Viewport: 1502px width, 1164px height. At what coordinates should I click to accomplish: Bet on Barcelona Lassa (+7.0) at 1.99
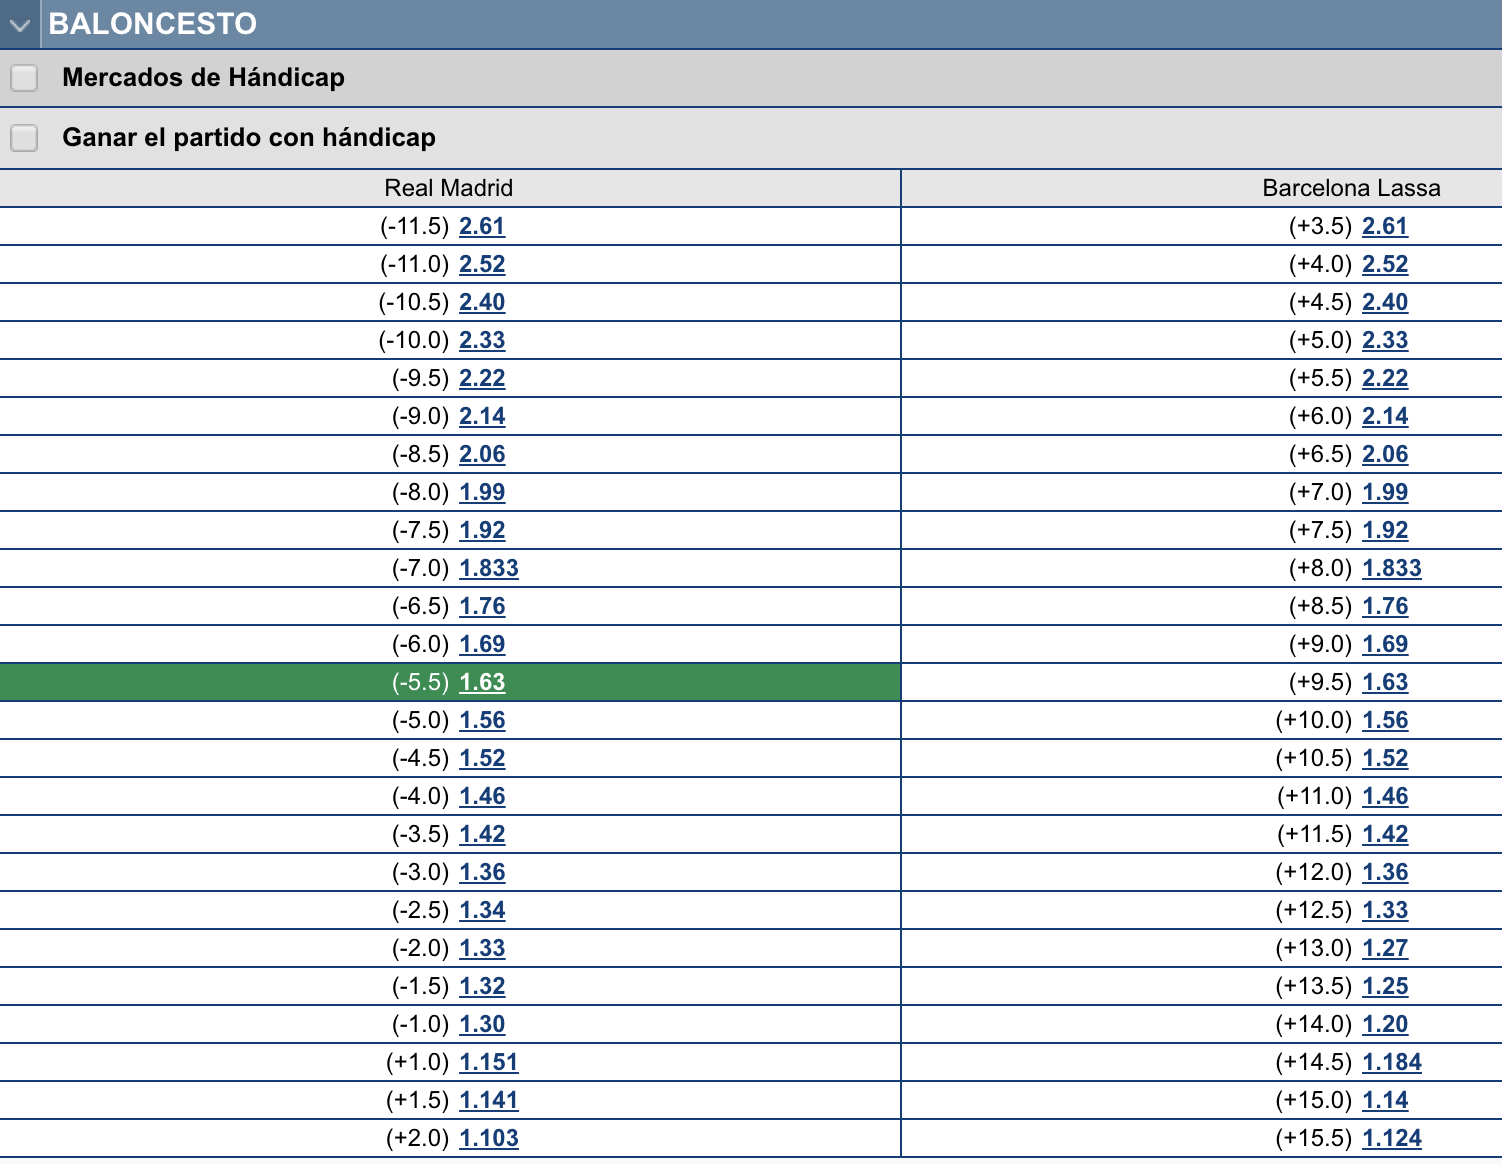[x=1385, y=492]
